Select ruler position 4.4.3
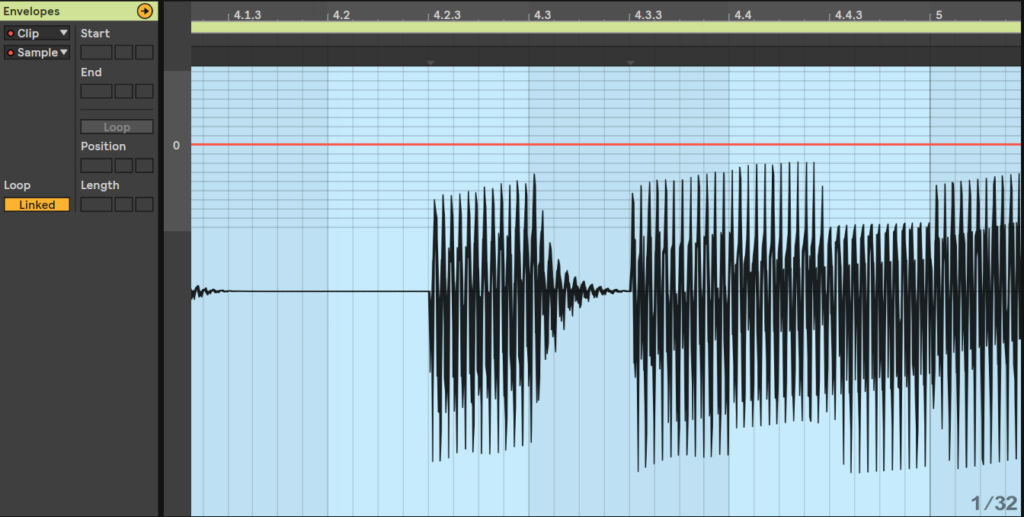This screenshot has width=1024, height=517. [x=848, y=15]
